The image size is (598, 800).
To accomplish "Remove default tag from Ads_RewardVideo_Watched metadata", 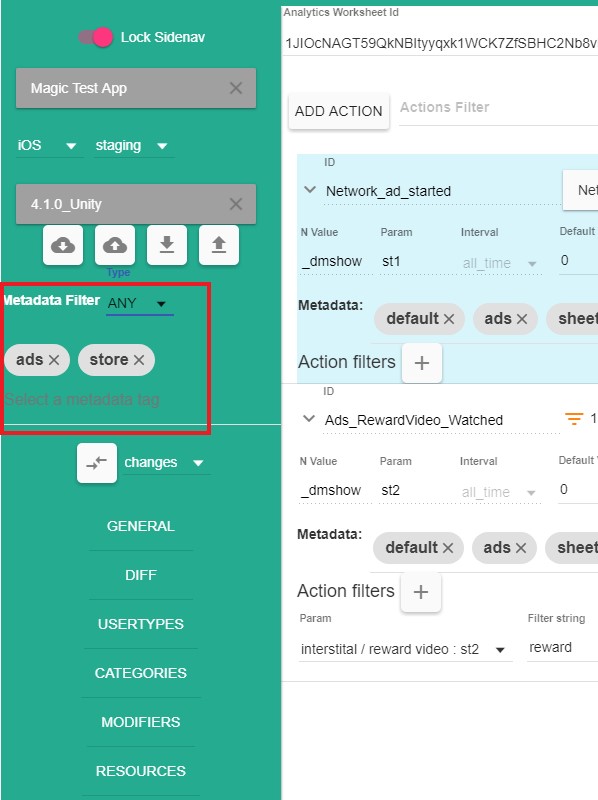I will pos(447,548).
